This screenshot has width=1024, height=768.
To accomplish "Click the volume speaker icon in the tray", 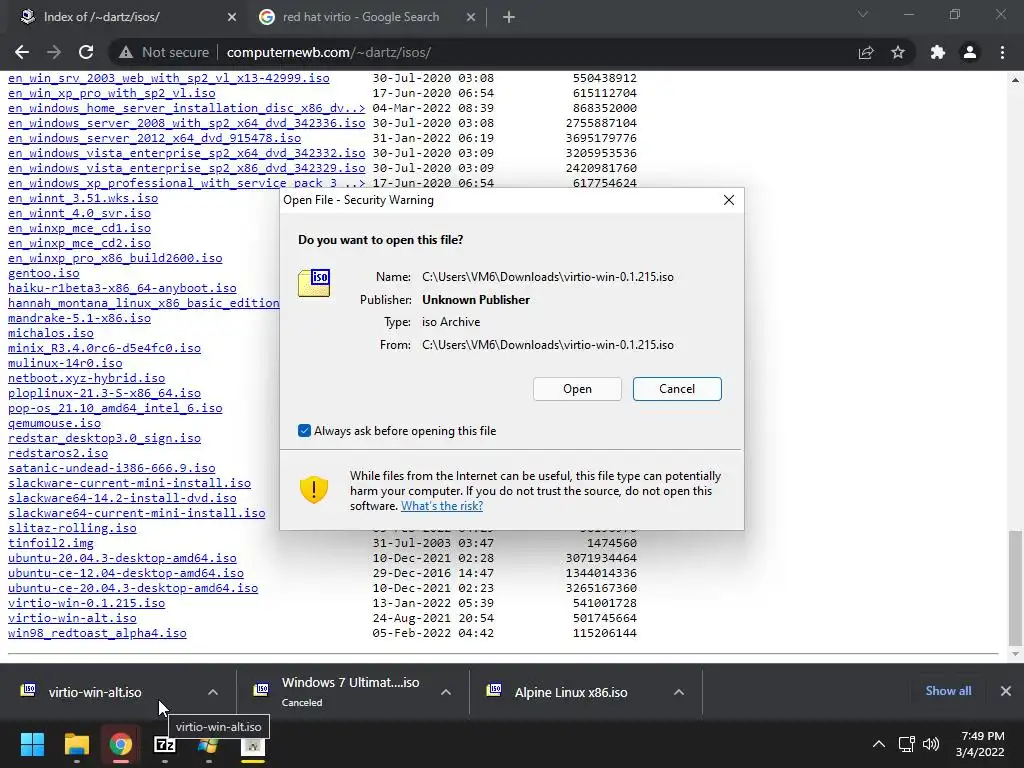I will (x=931, y=744).
